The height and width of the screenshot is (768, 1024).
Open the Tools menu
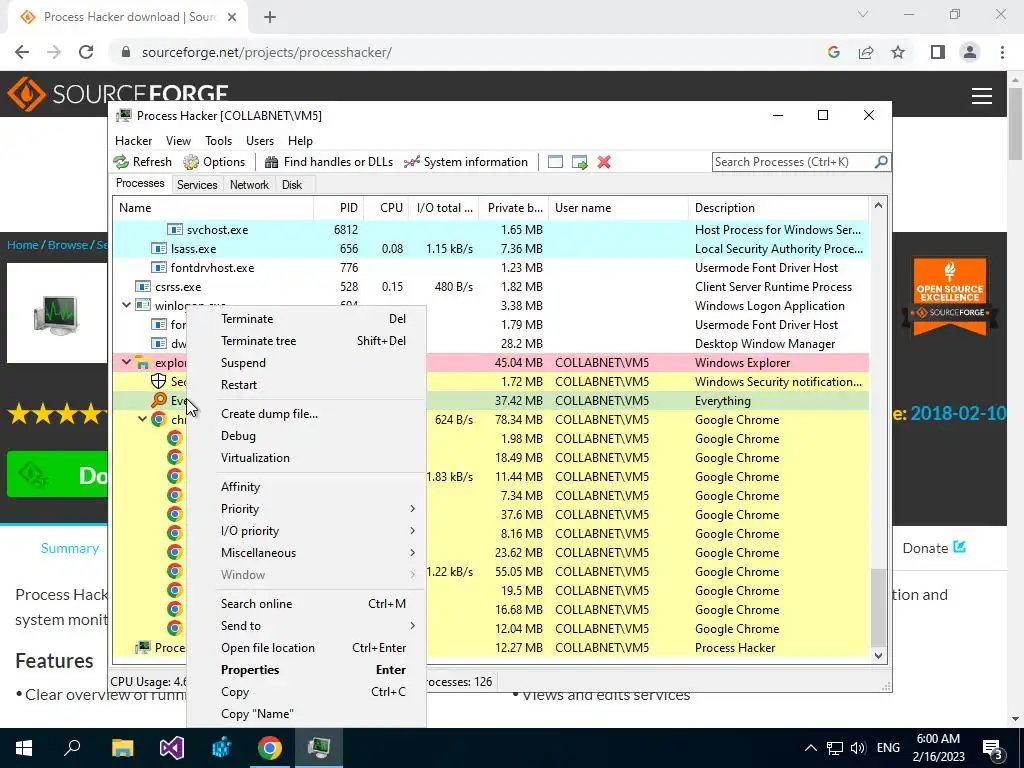pos(218,141)
